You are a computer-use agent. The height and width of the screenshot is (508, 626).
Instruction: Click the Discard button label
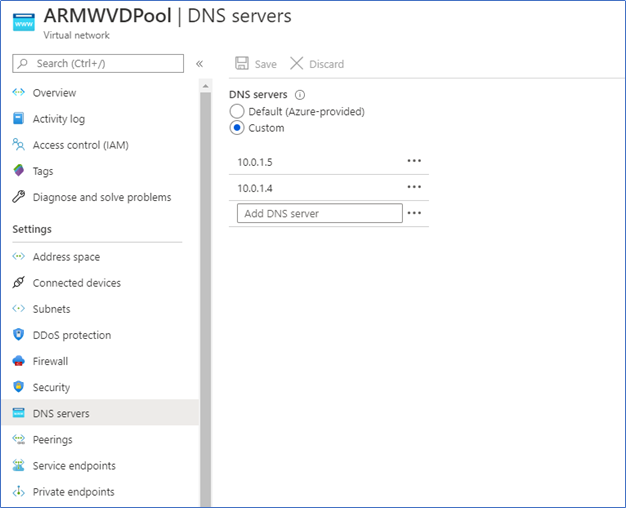(326, 64)
